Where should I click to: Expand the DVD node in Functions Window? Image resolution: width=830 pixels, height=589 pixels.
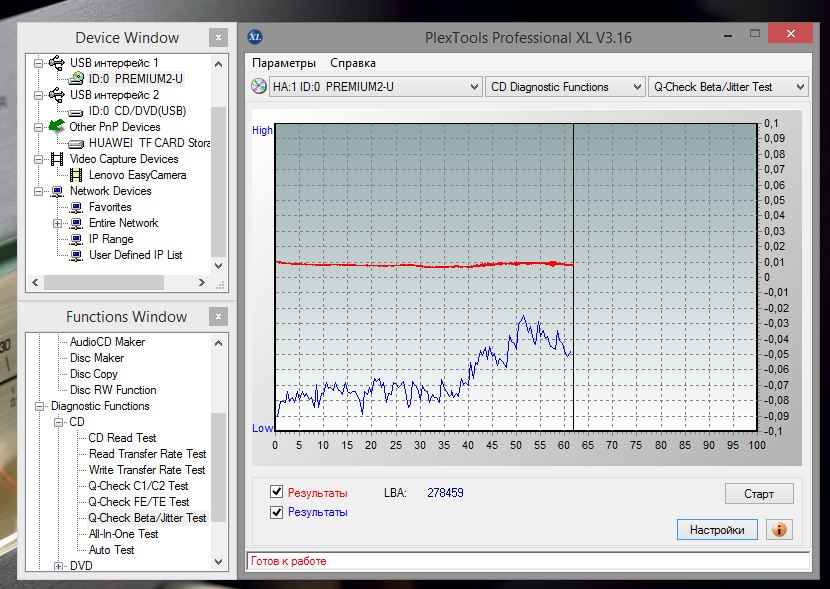coord(58,566)
